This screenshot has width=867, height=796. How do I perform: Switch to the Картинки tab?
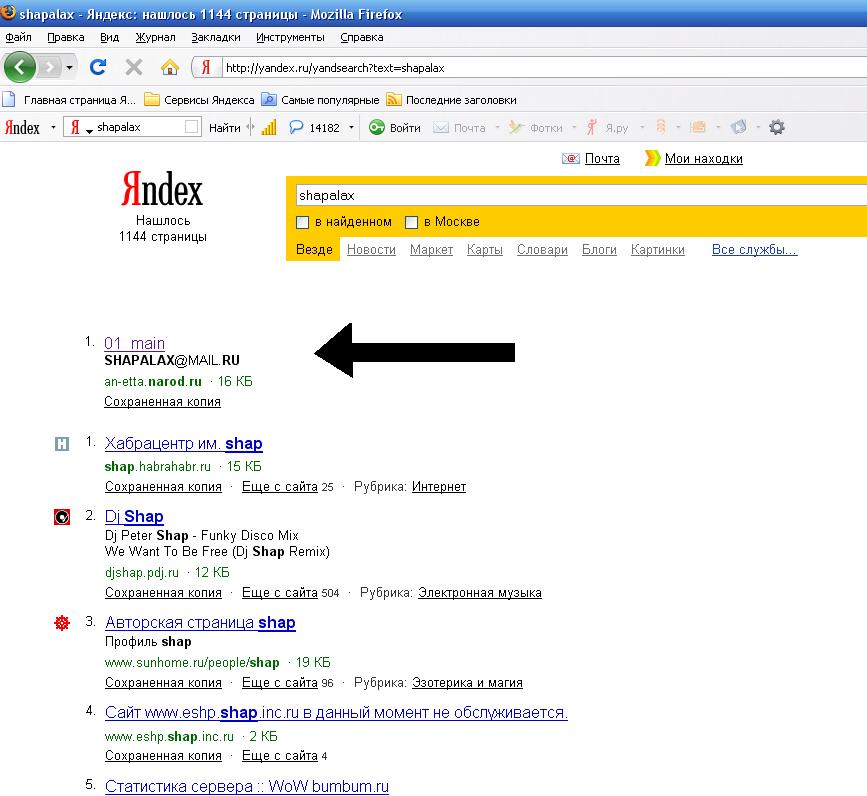tap(657, 250)
